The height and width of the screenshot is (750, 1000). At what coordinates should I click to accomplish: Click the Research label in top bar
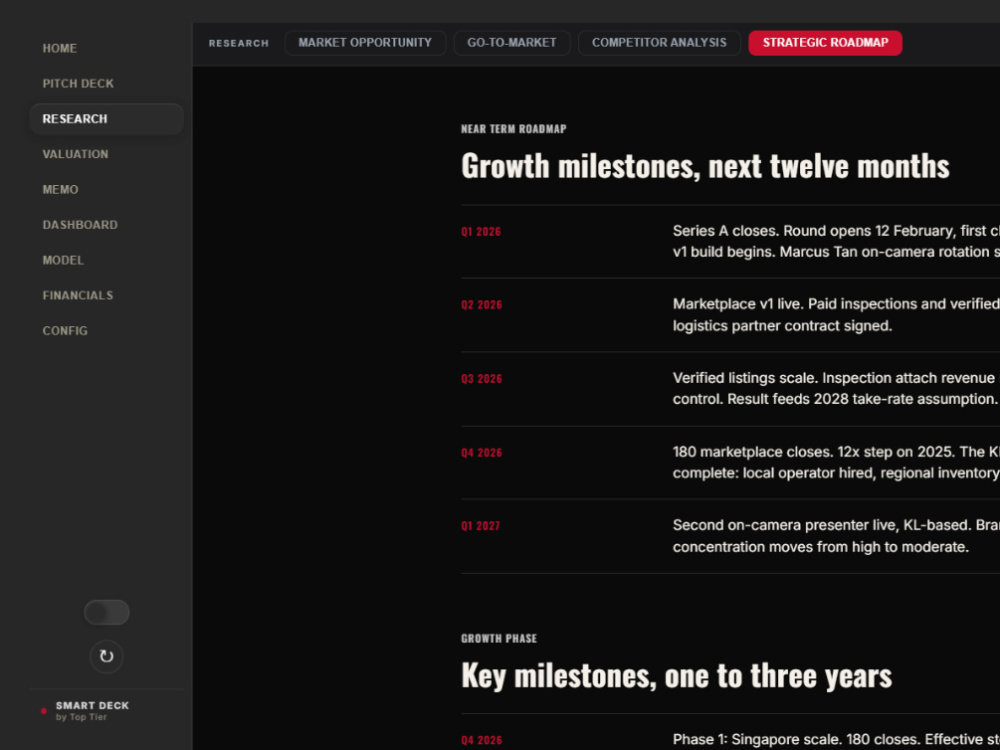pyautogui.click(x=239, y=43)
